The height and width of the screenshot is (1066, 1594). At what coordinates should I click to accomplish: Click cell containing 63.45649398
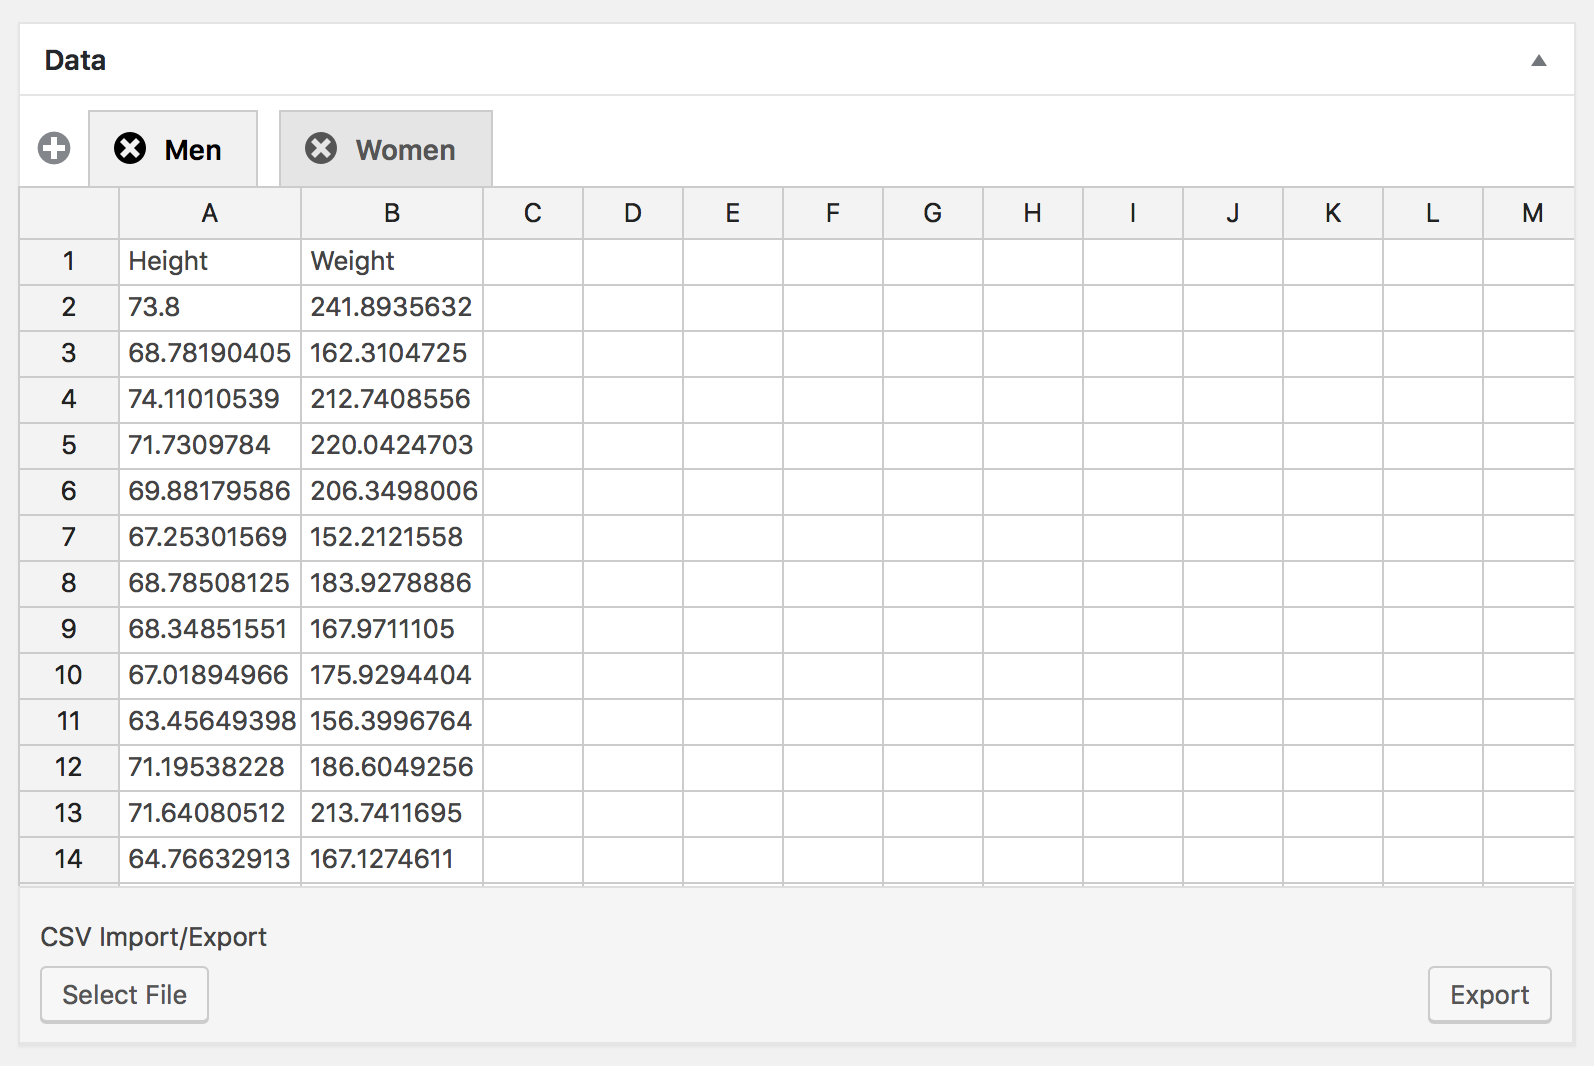click(x=210, y=722)
